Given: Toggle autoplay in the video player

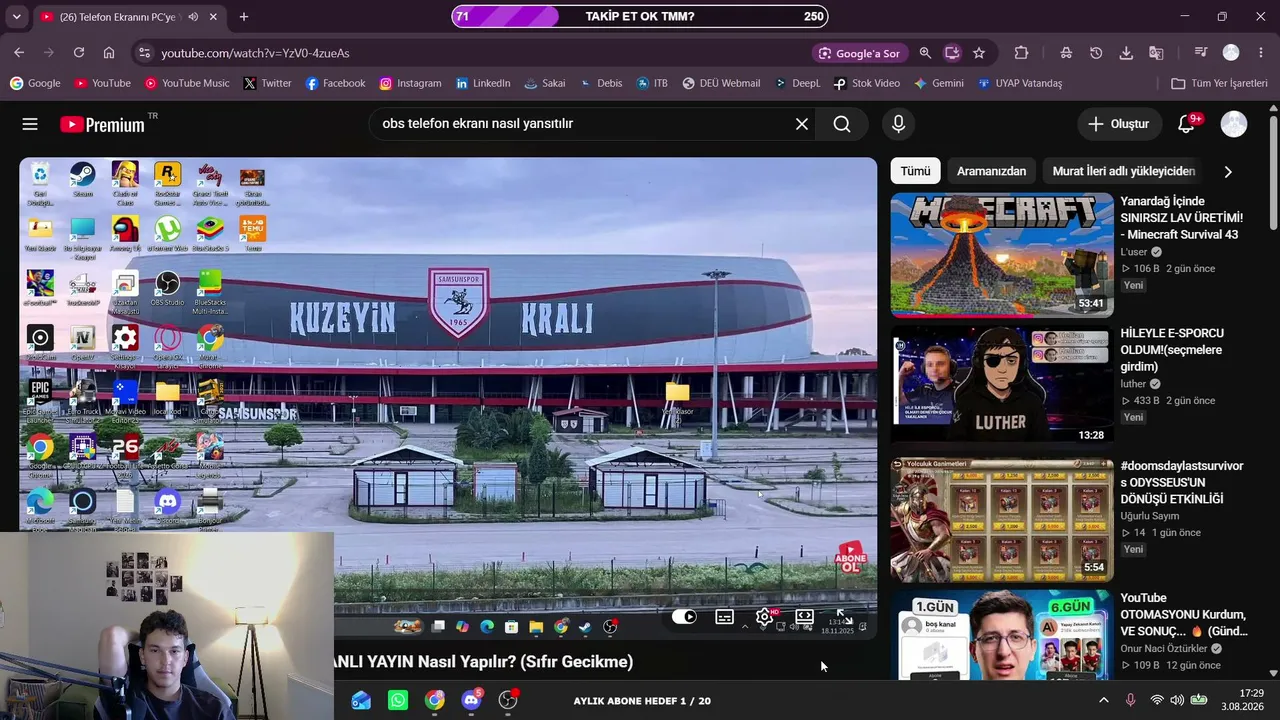Looking at the screenshot, I should 684,617.
